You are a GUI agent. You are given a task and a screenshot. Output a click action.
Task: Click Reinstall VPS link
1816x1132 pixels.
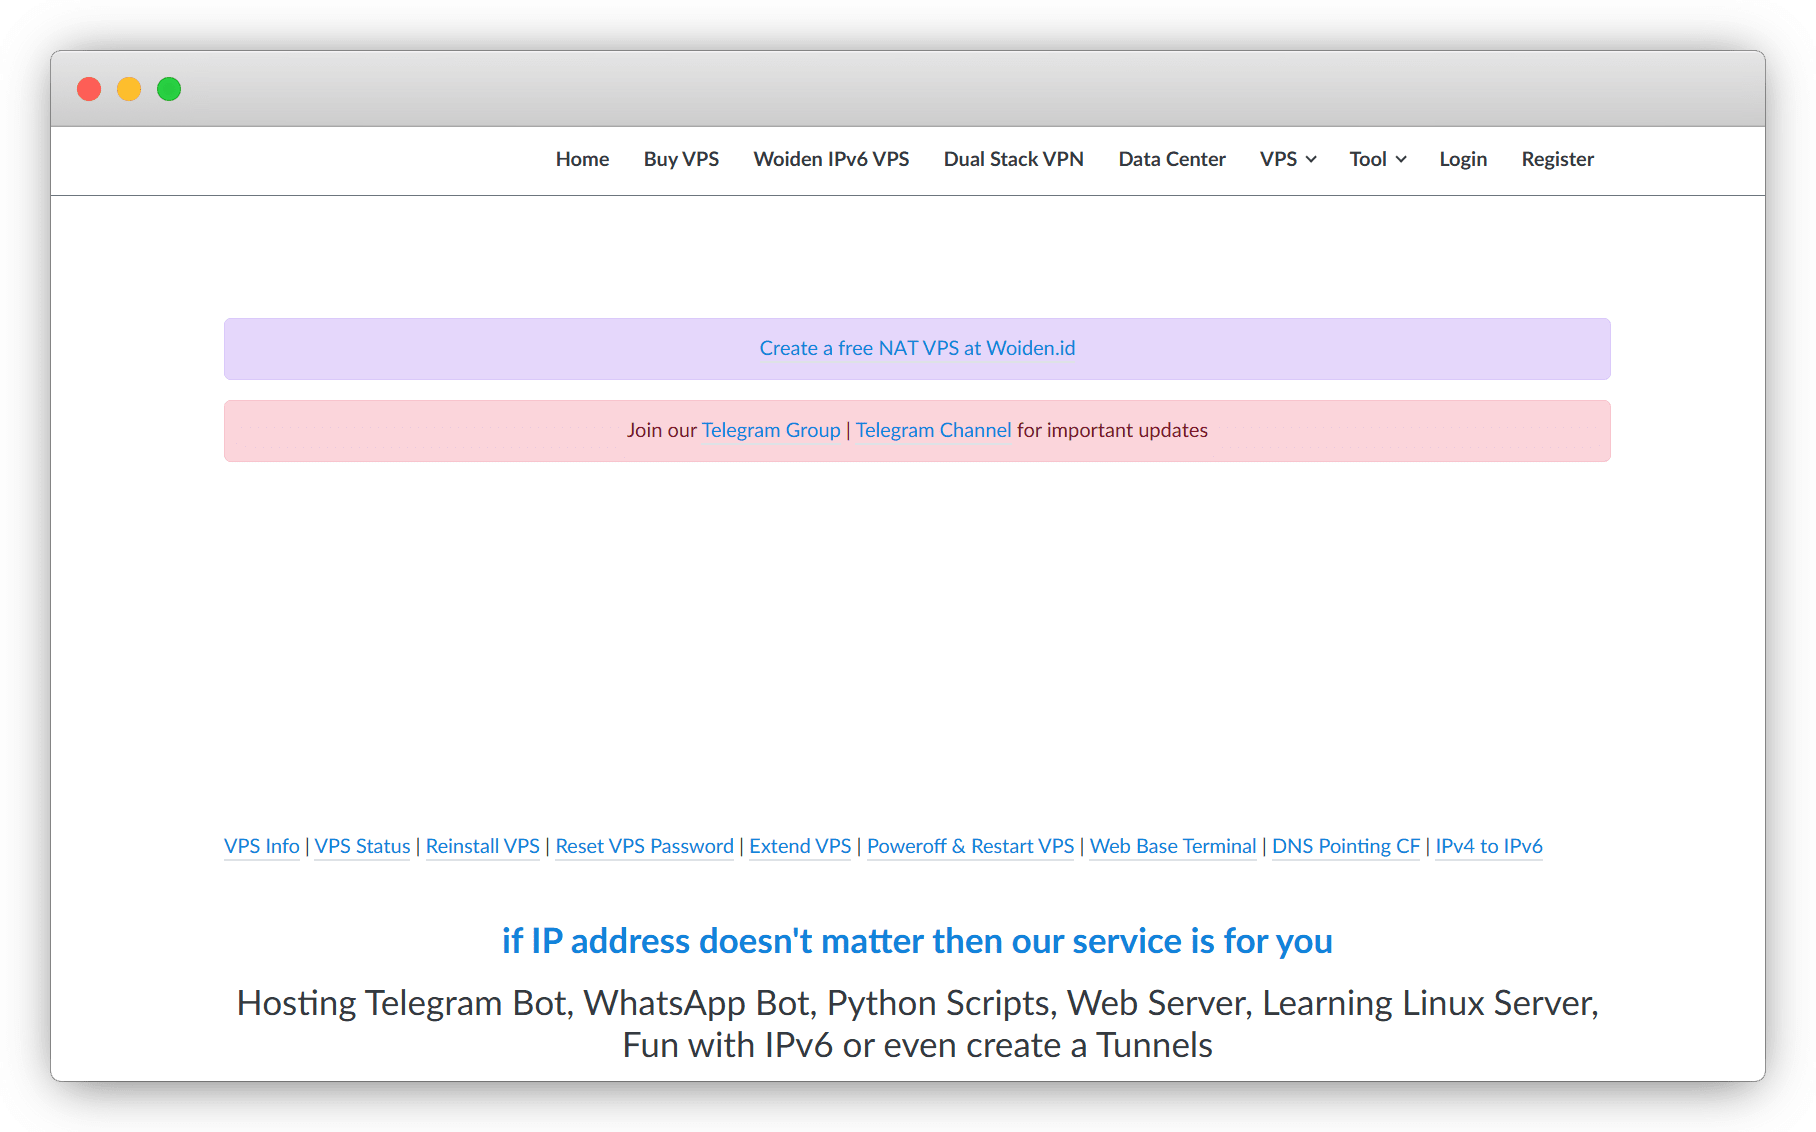pos(482,846)
